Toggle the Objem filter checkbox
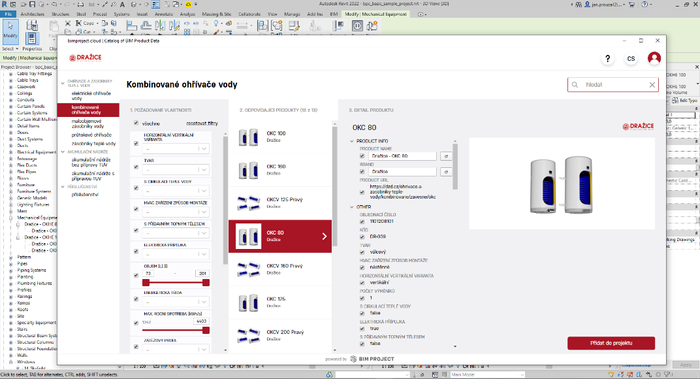The width and height of the screenshot is (700, 379). coord(136,275)
